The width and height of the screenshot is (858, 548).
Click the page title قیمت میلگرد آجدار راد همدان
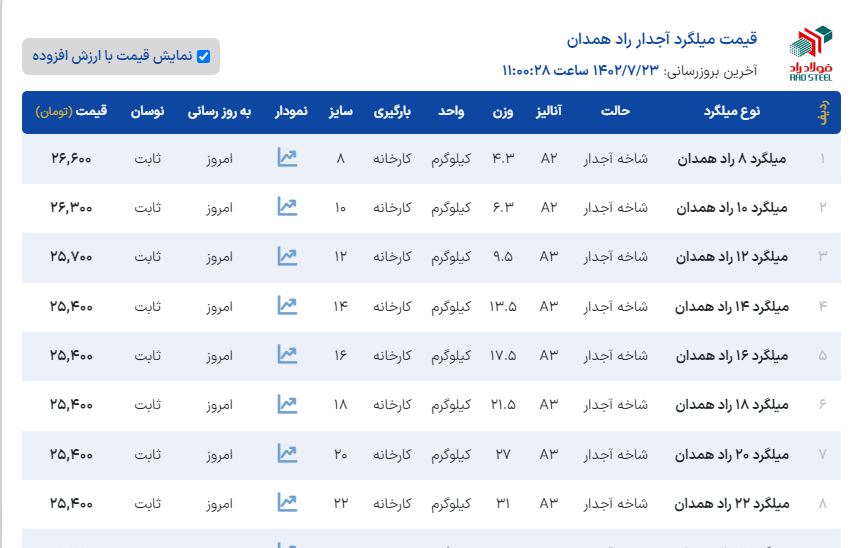662,39
